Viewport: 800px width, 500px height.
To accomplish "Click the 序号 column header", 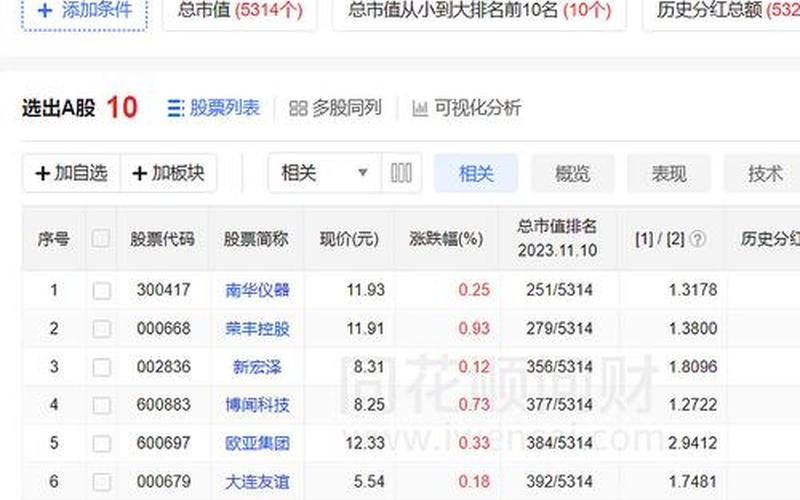I will 54,239.
